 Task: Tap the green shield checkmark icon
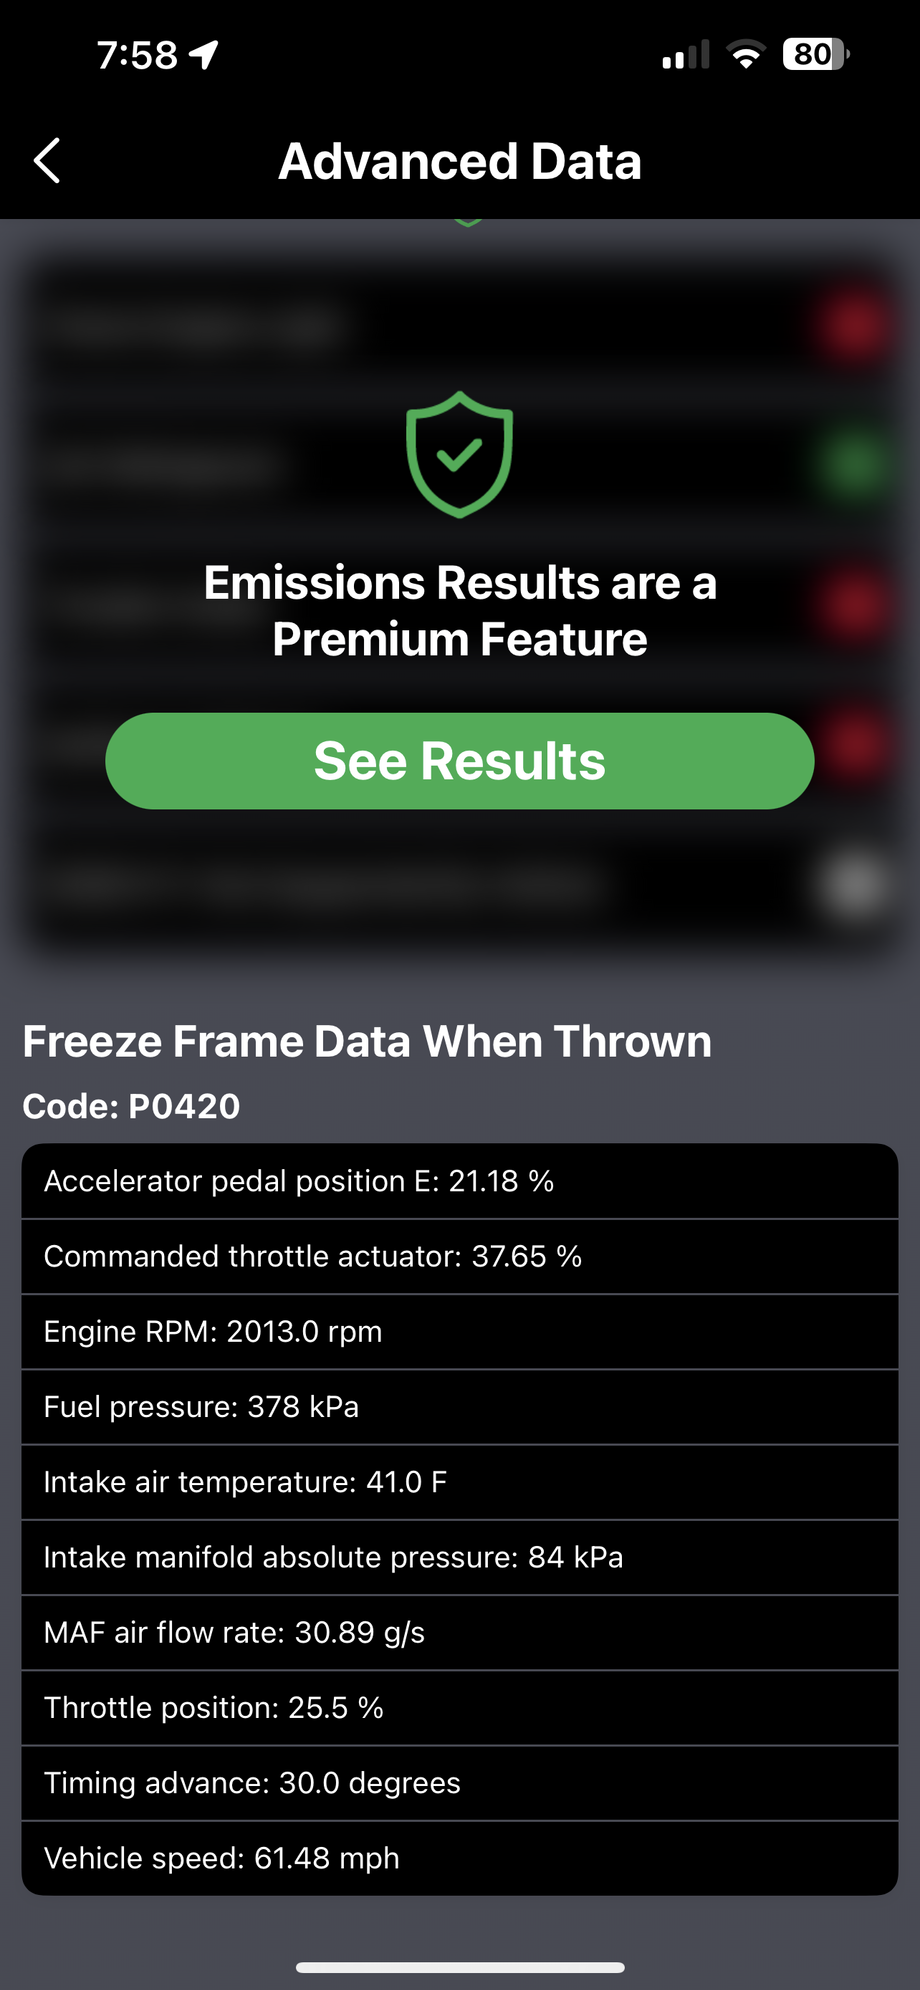pos(459,455)
